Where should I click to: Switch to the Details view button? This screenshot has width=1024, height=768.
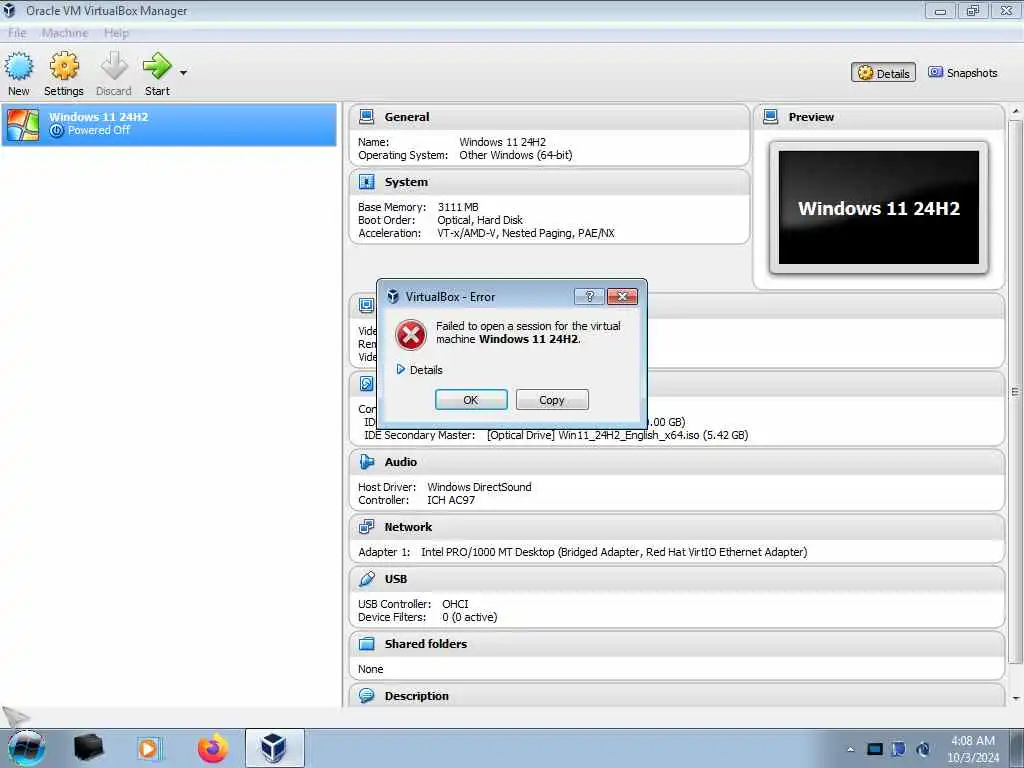click(883, 72)
